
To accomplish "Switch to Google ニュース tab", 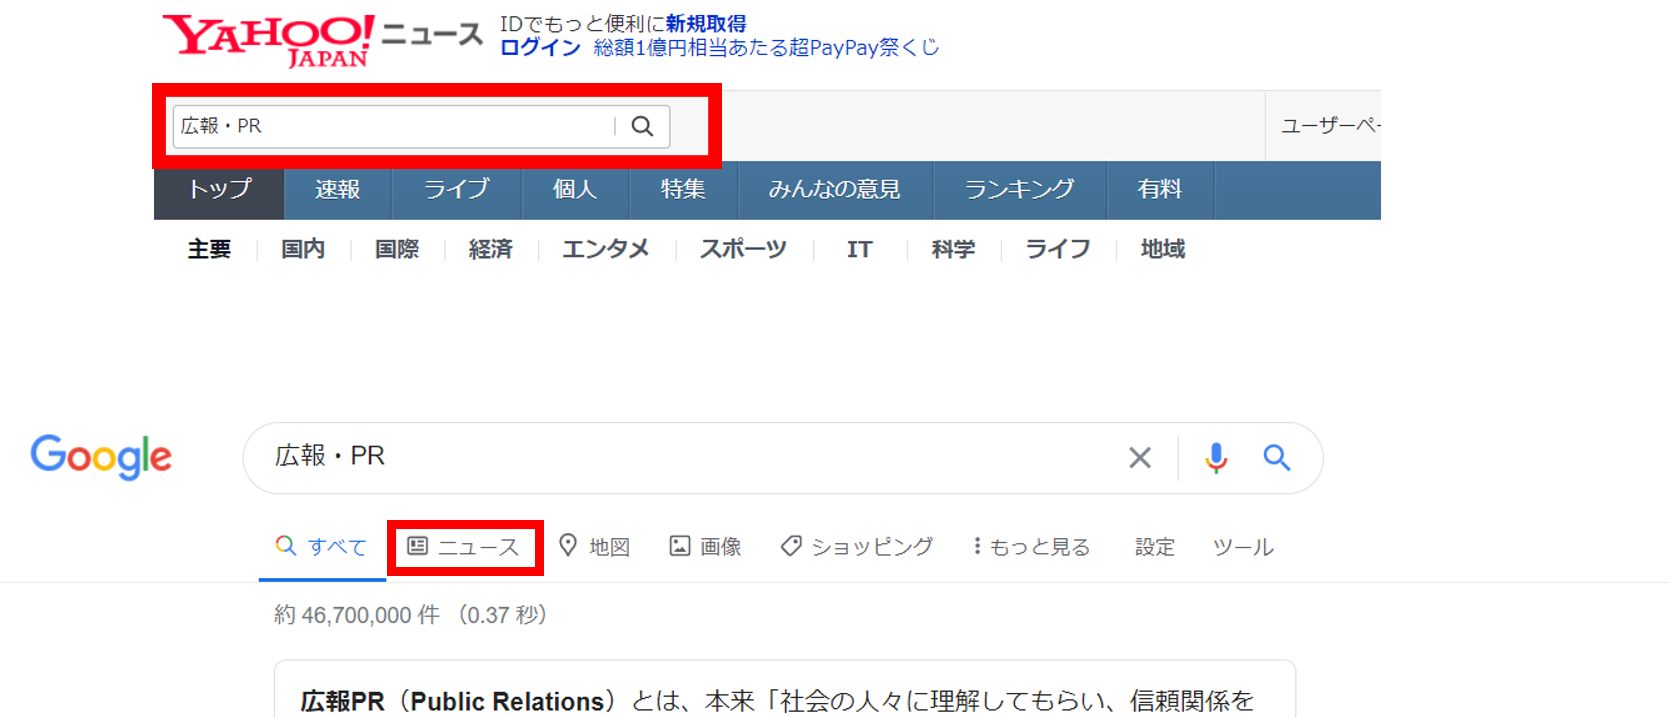I will [x=464, y=547].
